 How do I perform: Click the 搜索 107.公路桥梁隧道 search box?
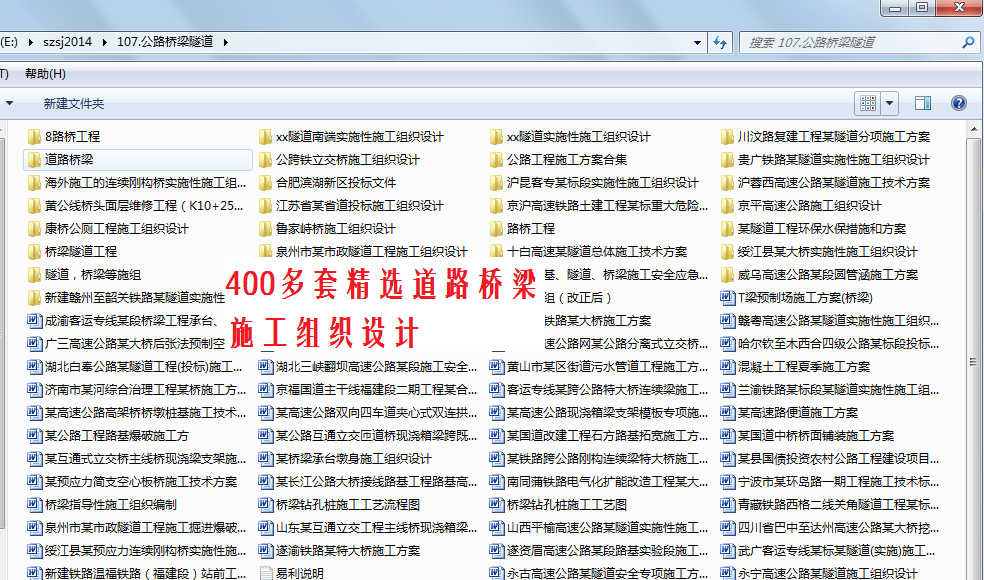(850, 43)
